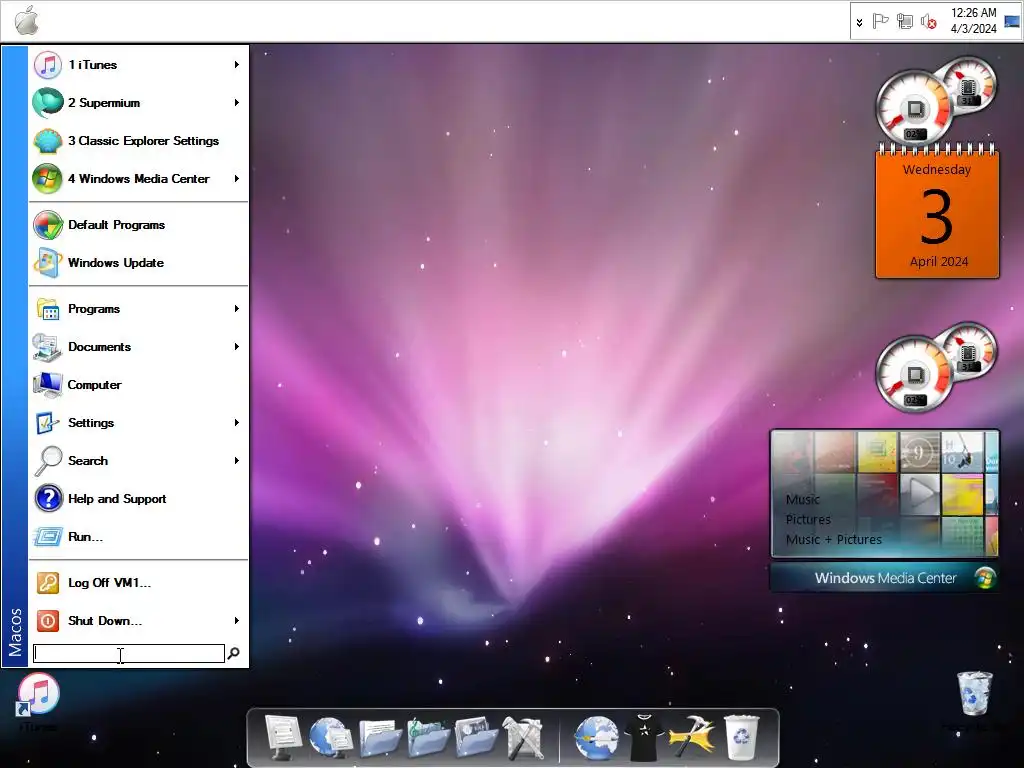Open the iTunes desktop shortcut
The width and height of the screenshot is (1024, 768).
[38, 700]
